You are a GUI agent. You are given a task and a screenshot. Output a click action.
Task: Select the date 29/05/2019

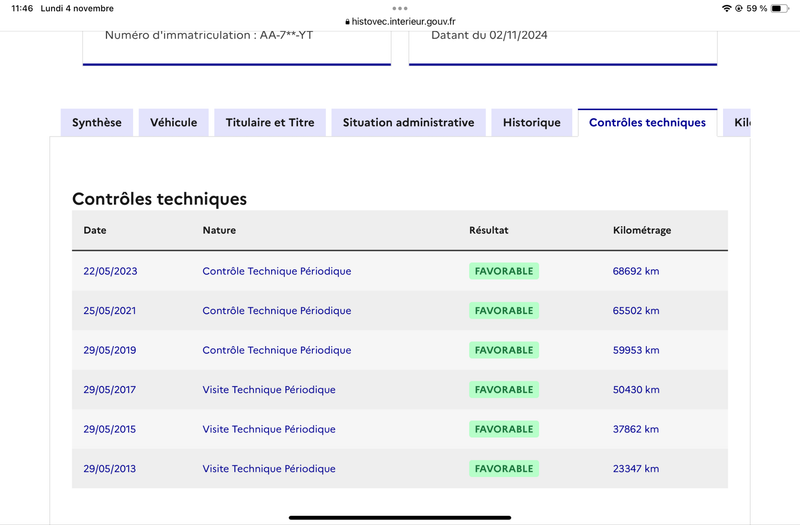110,350
